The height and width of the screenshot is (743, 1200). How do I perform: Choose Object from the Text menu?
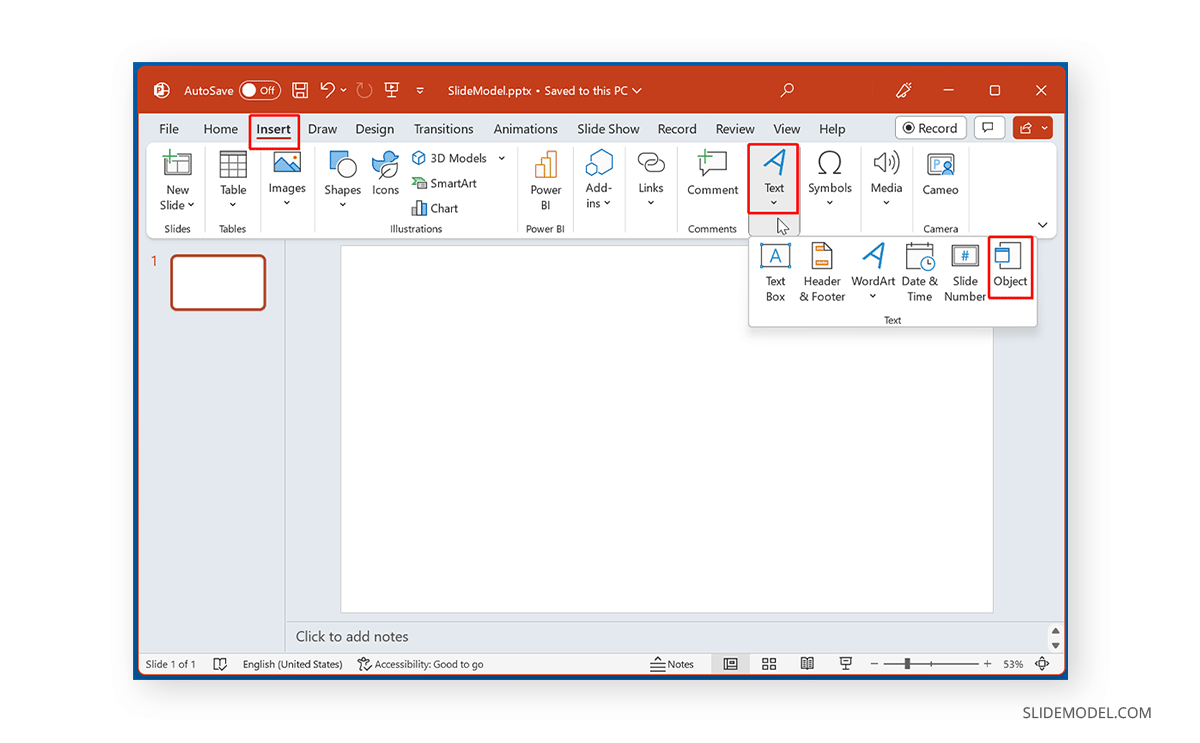[x=1010, y=267]
